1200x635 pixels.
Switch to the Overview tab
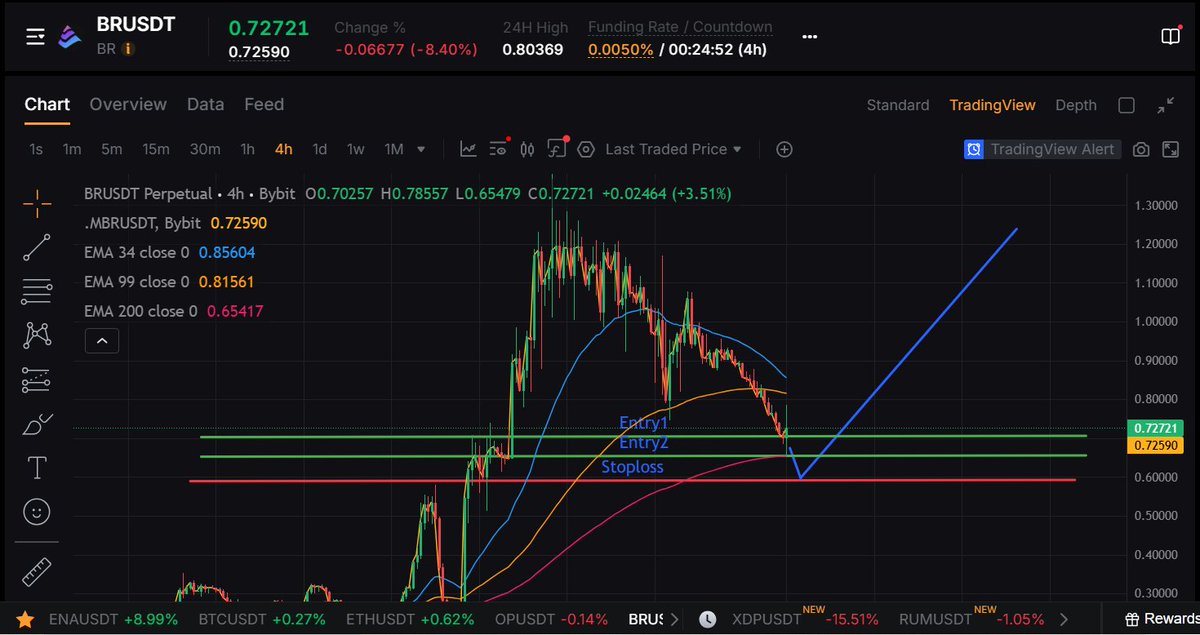click(x=128, y=104)
